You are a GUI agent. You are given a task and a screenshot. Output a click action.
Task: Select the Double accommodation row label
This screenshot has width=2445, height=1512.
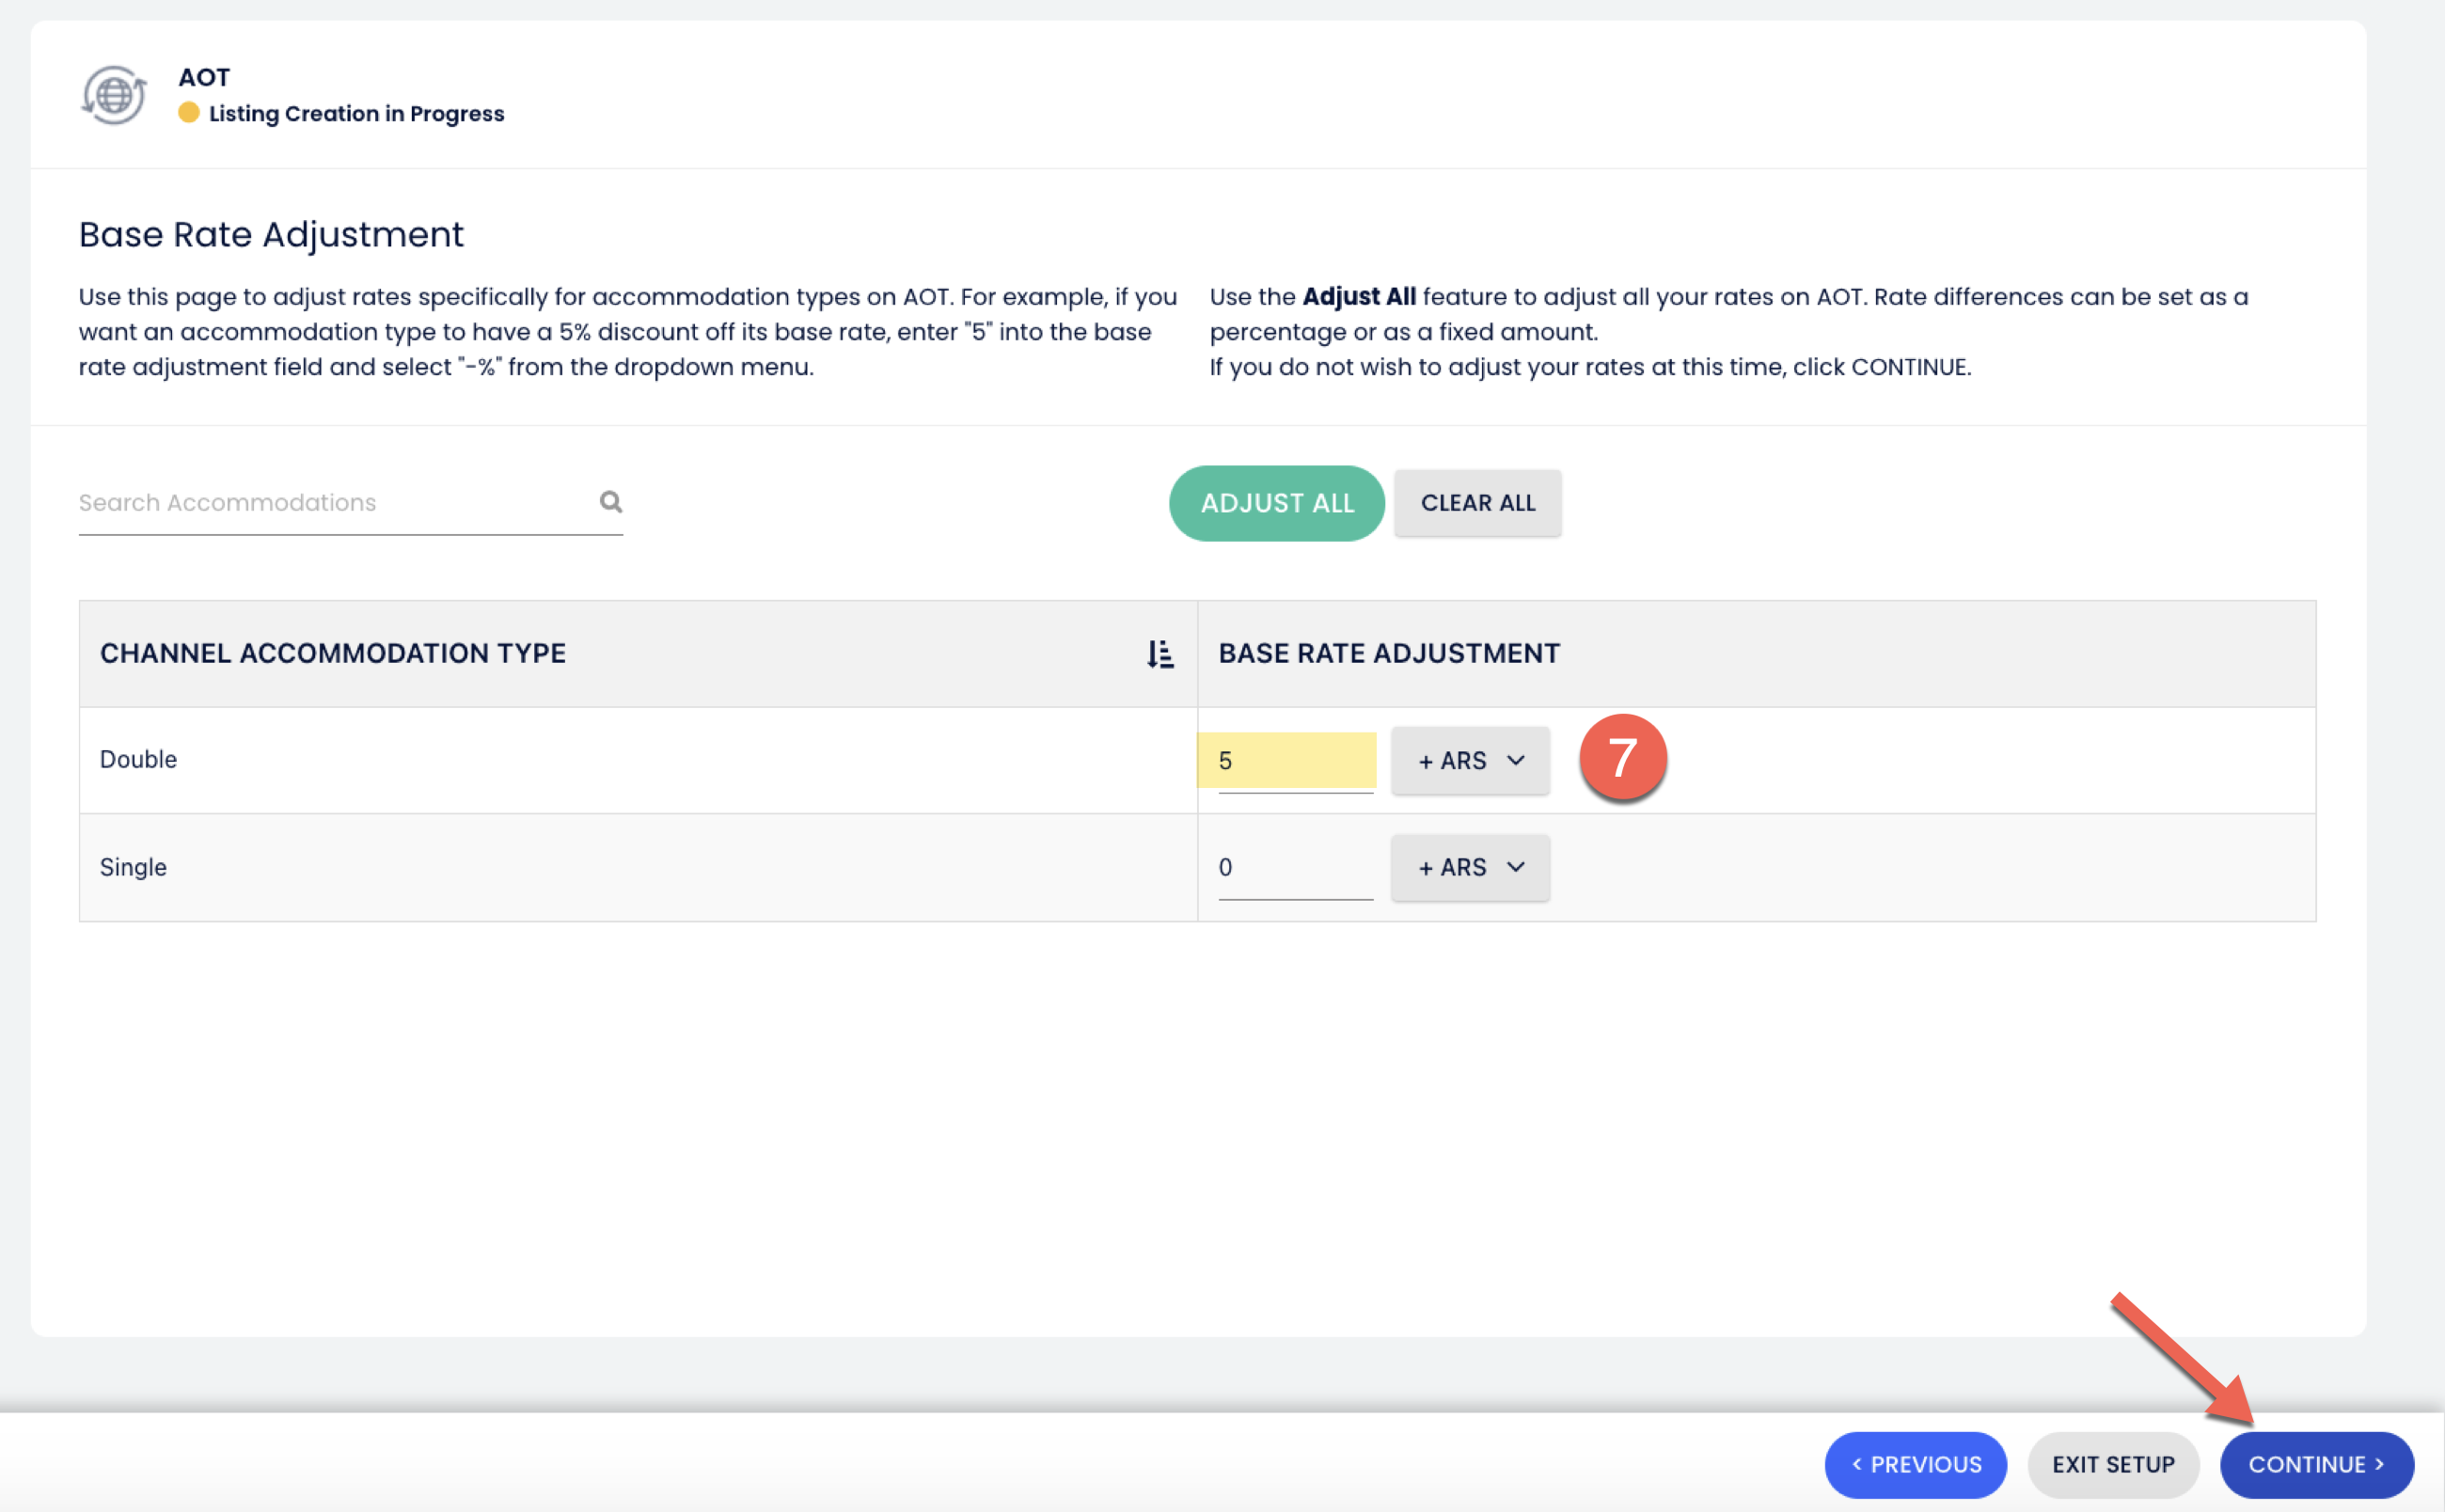138,759
